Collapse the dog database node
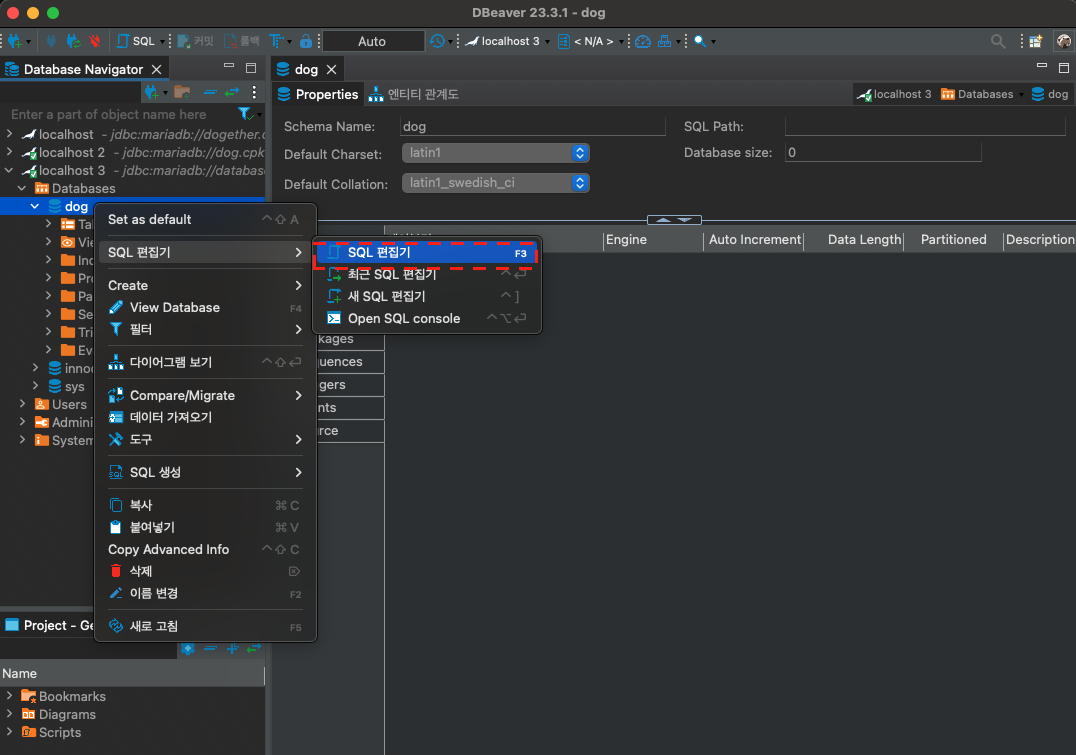This screenshot has height=755, width=1076. 35,206
